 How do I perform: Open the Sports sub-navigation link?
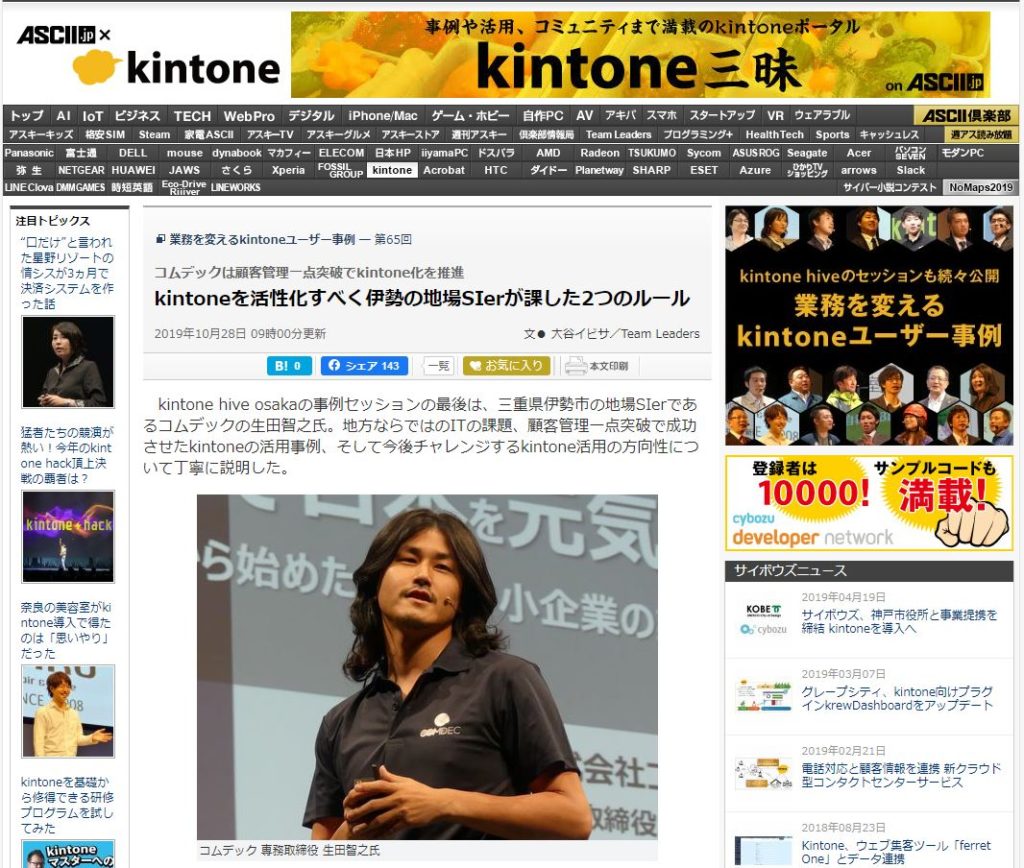click(832, 135)
